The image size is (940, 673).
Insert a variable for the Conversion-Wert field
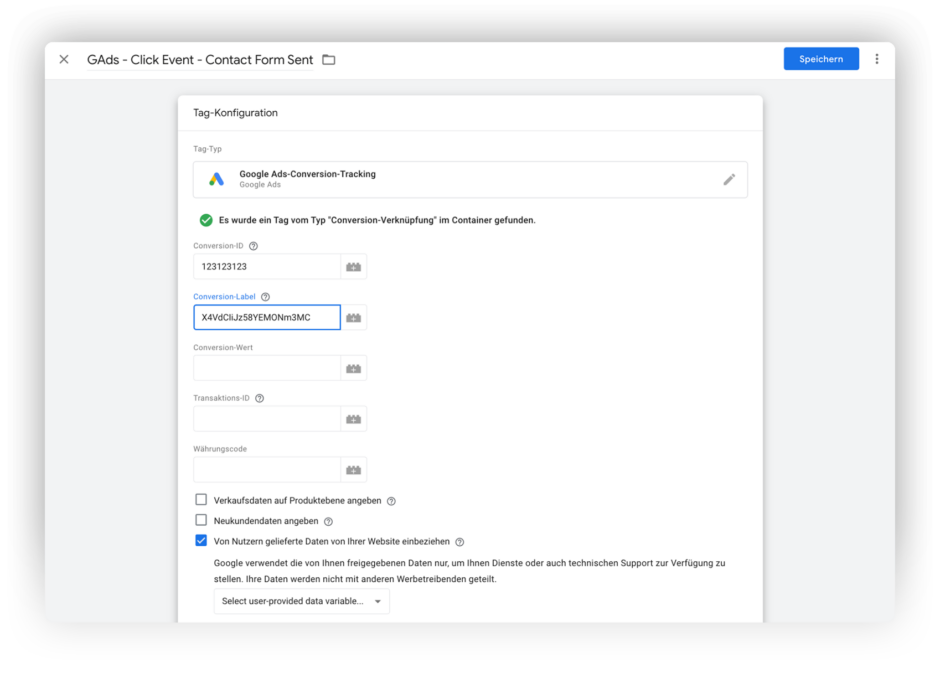pos(354,369)
